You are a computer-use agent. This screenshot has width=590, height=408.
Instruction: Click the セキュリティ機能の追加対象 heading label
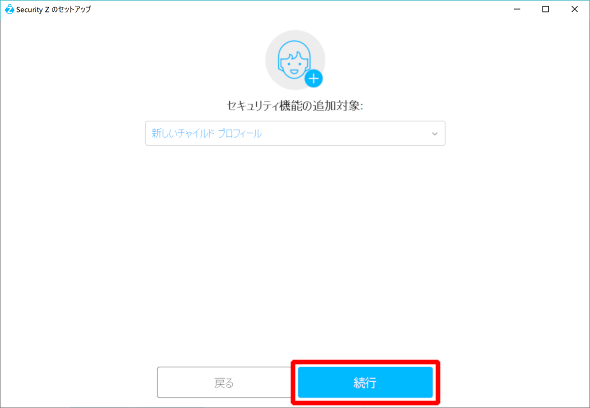click(295, 106)
